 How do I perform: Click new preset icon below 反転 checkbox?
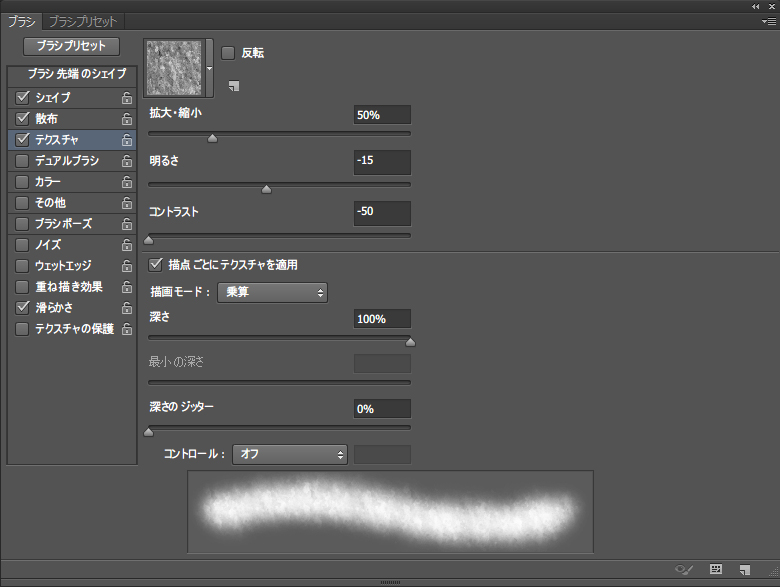(x=234, y=86)
